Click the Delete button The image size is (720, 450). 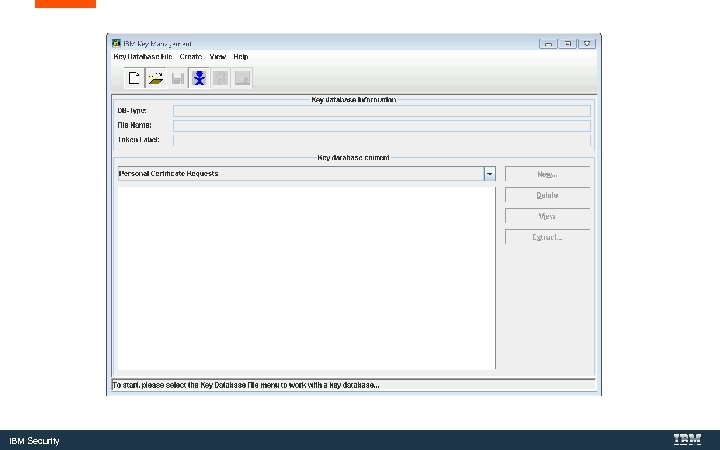click(x=547, y=195)
